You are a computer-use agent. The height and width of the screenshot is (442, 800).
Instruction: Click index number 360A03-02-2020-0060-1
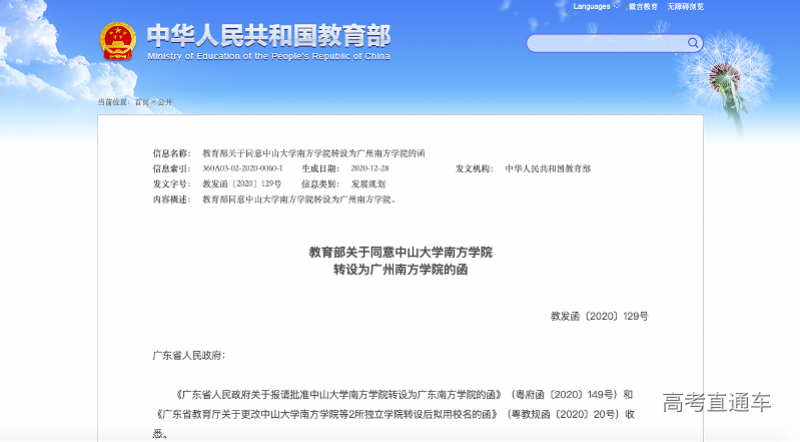242,168
